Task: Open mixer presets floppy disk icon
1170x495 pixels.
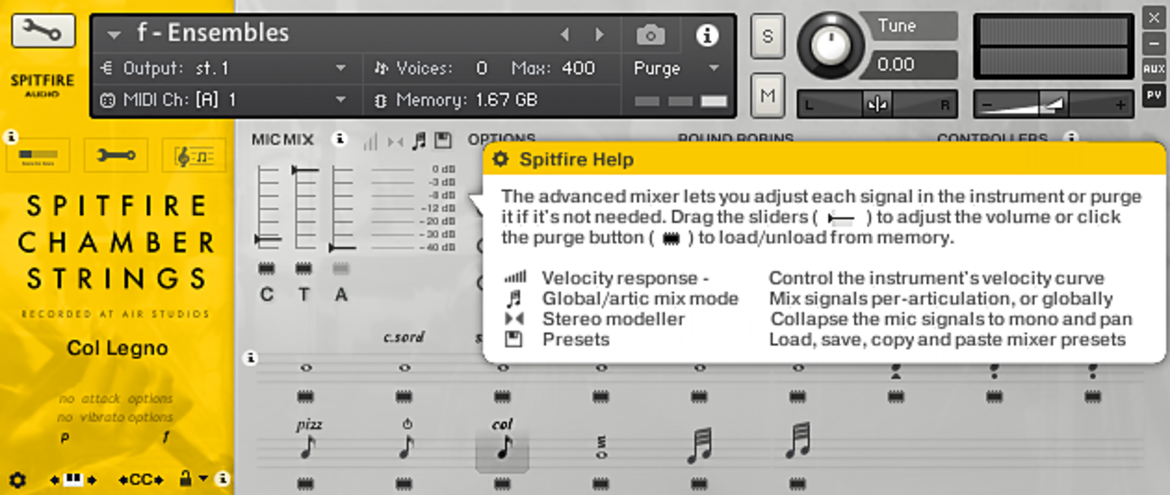Action: [442, 140]
